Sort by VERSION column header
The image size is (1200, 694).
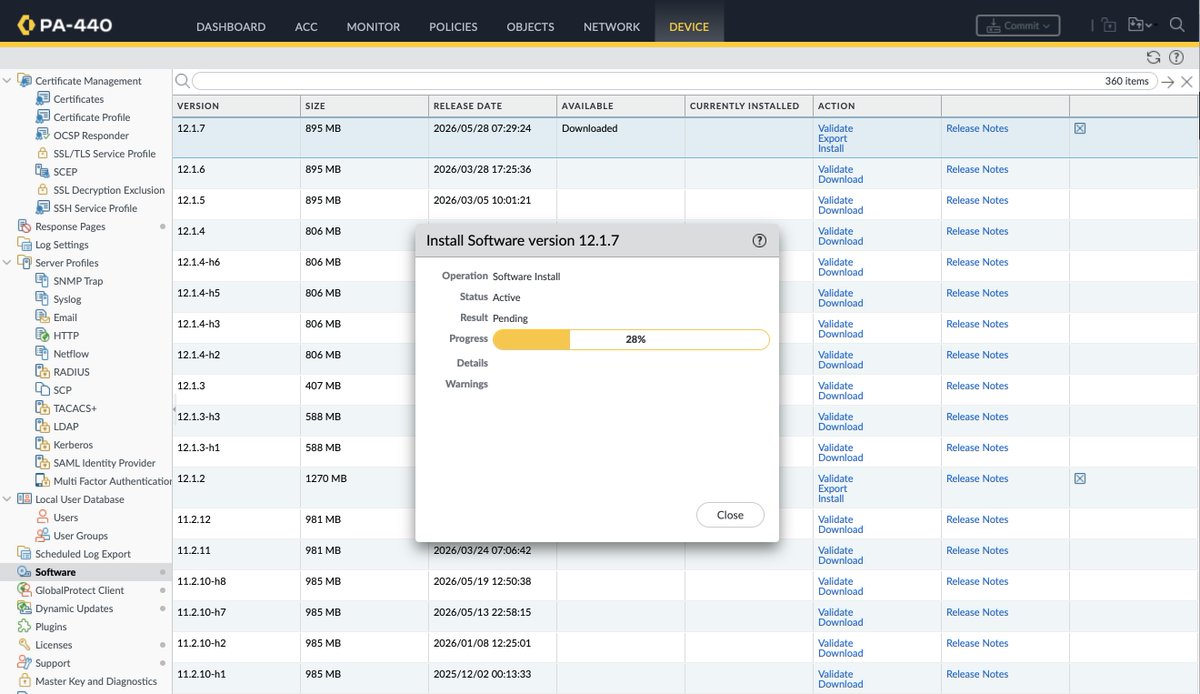[x=236, y=105]
